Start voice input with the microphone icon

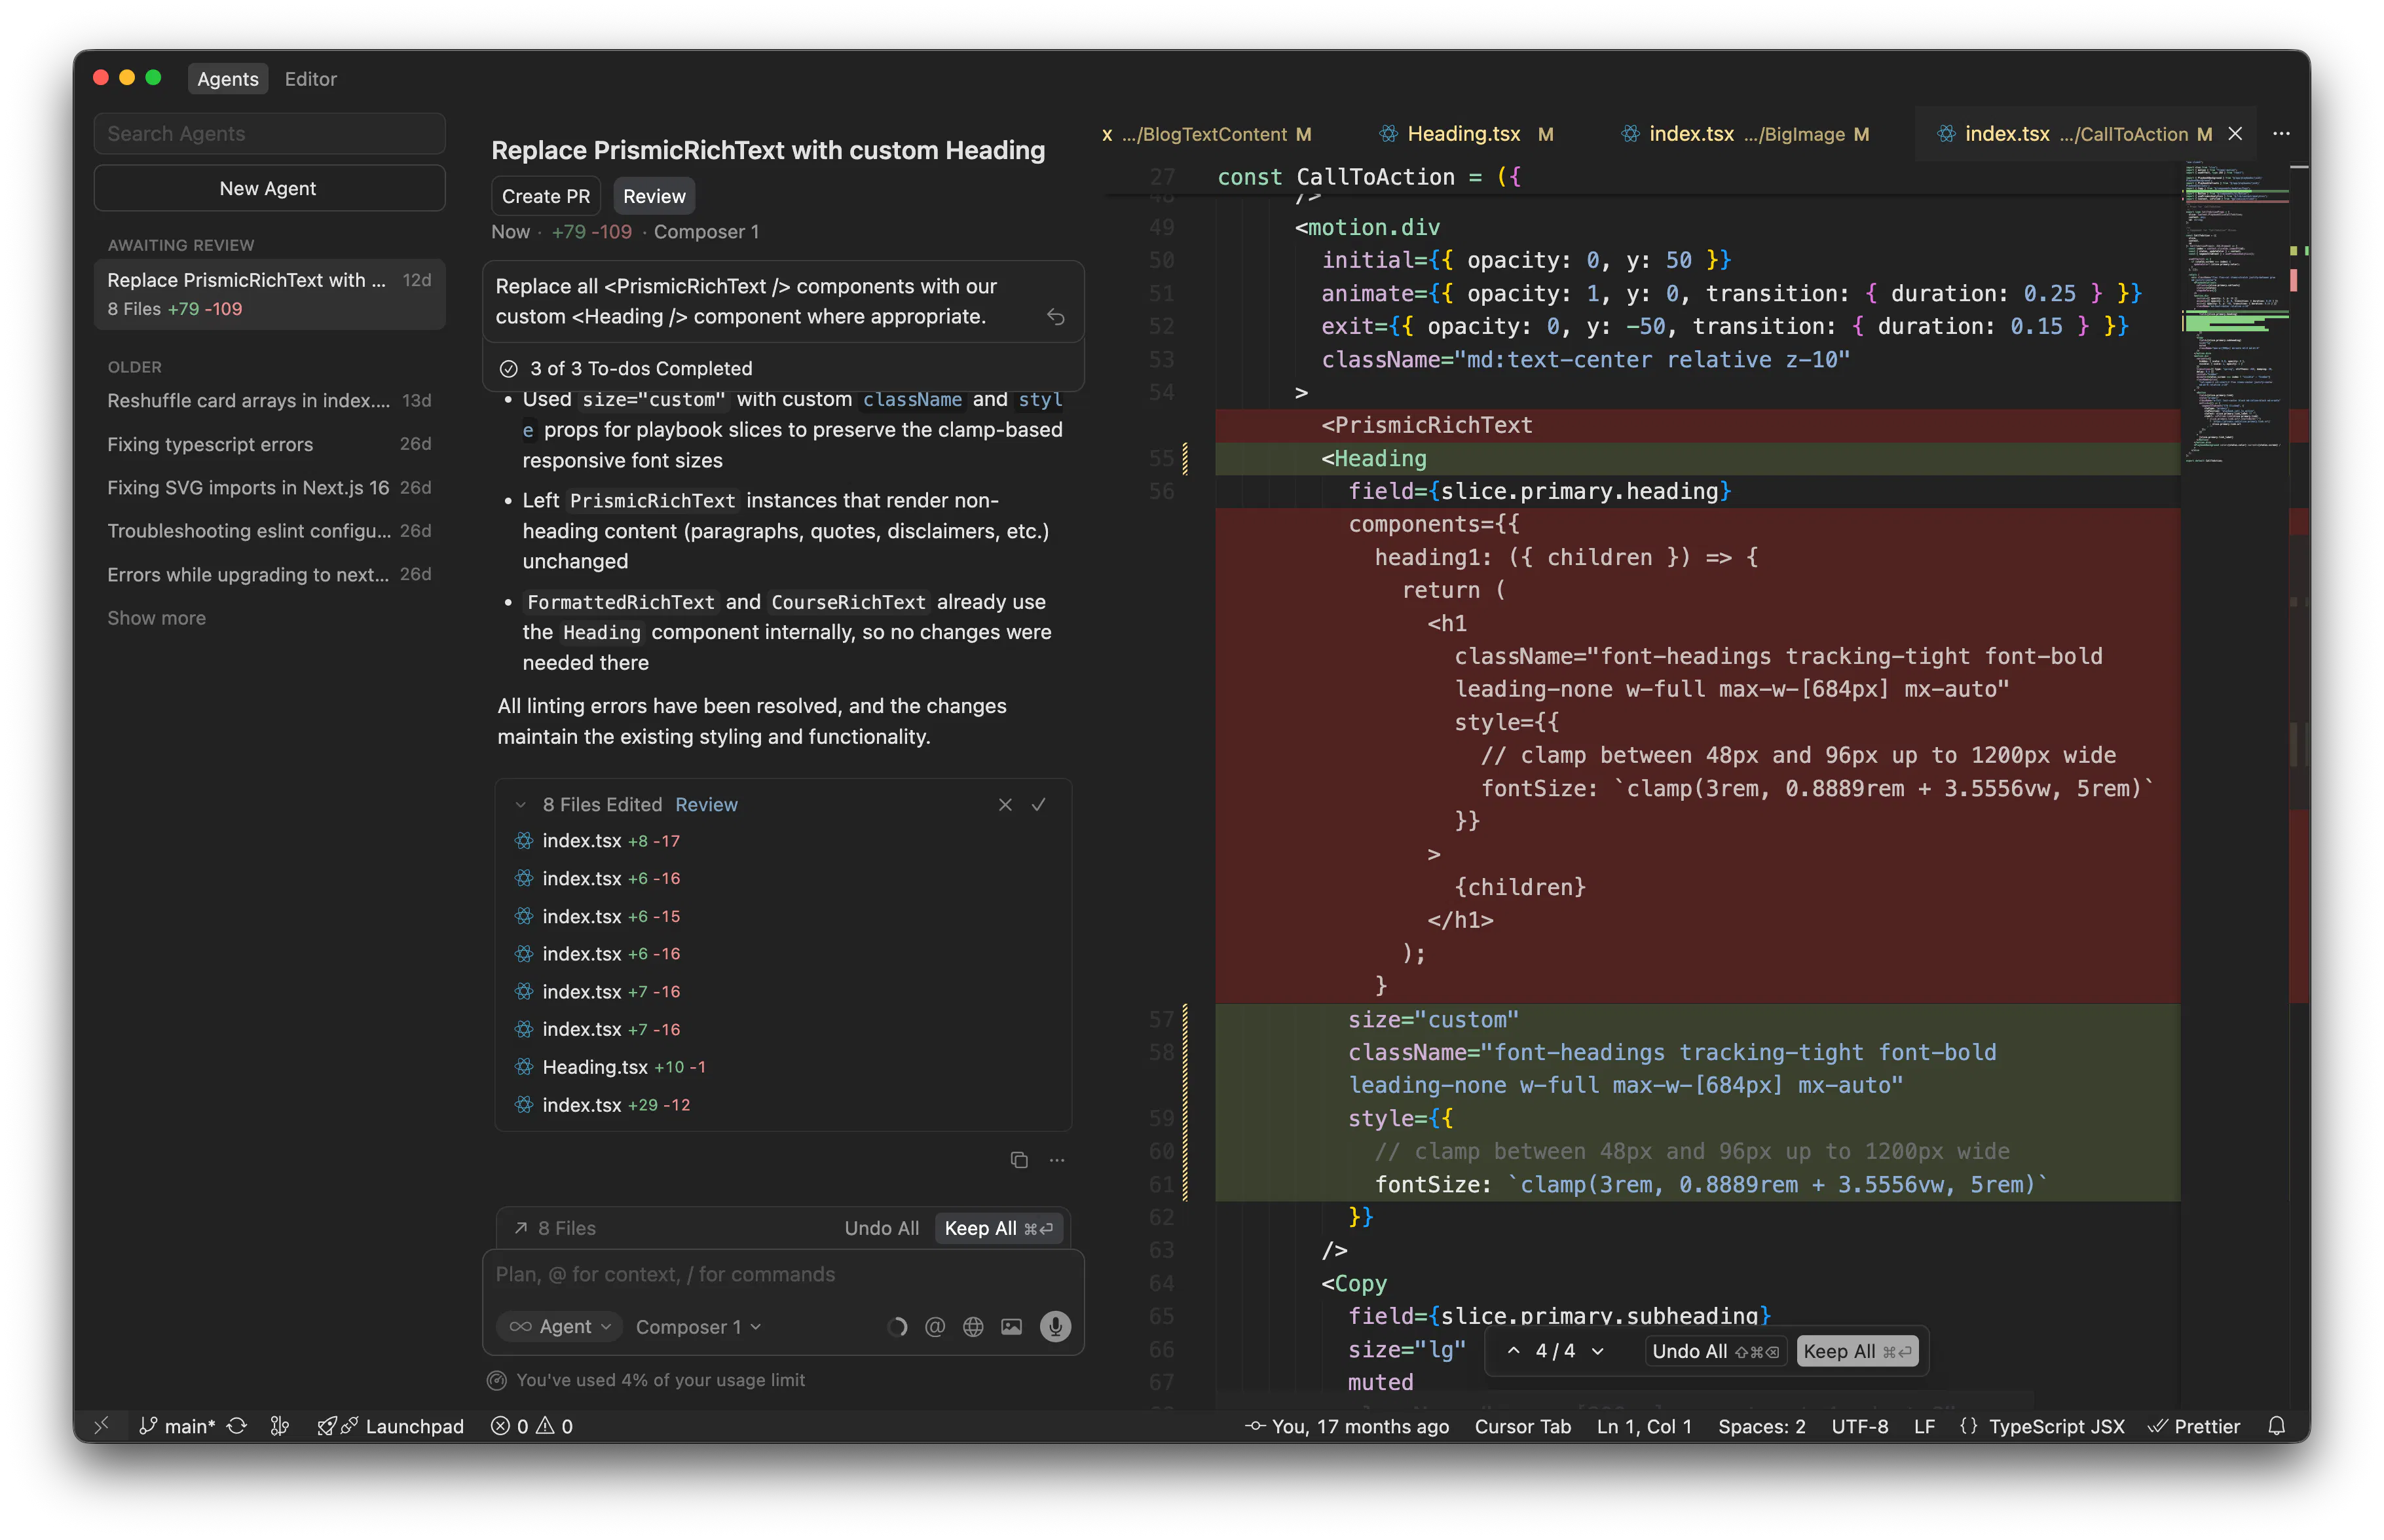pos(1054,1326)
